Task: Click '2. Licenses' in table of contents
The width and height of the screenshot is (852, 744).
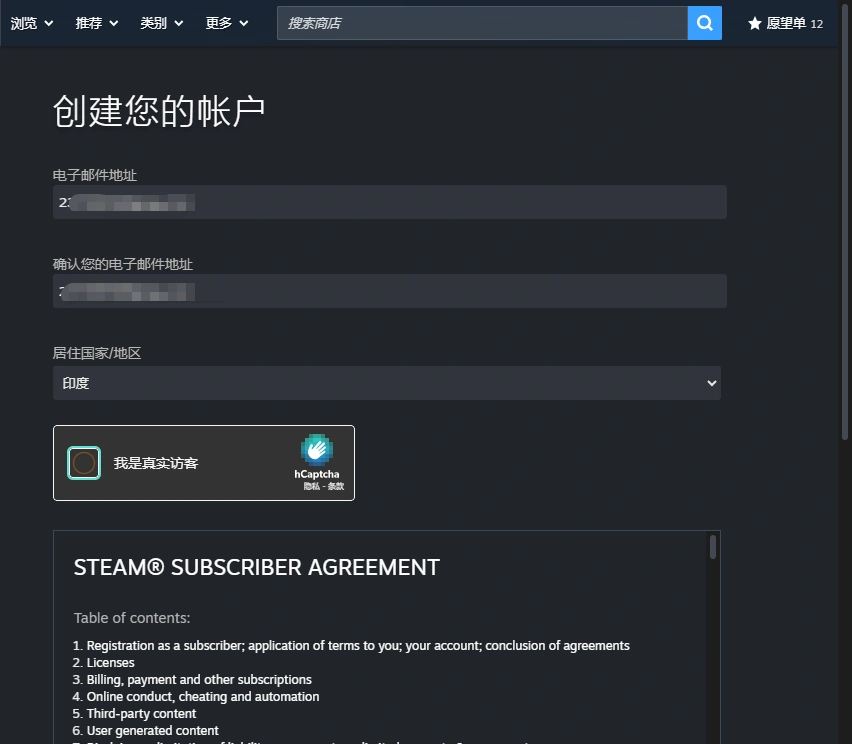Action: point(103,662)
